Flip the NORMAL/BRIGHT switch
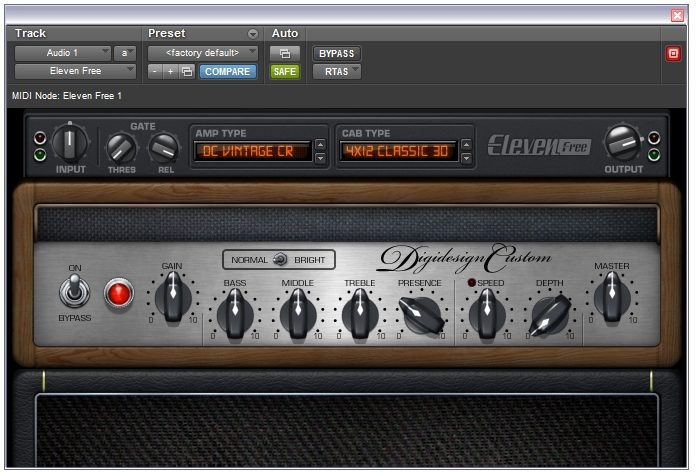 pos(280,259)
